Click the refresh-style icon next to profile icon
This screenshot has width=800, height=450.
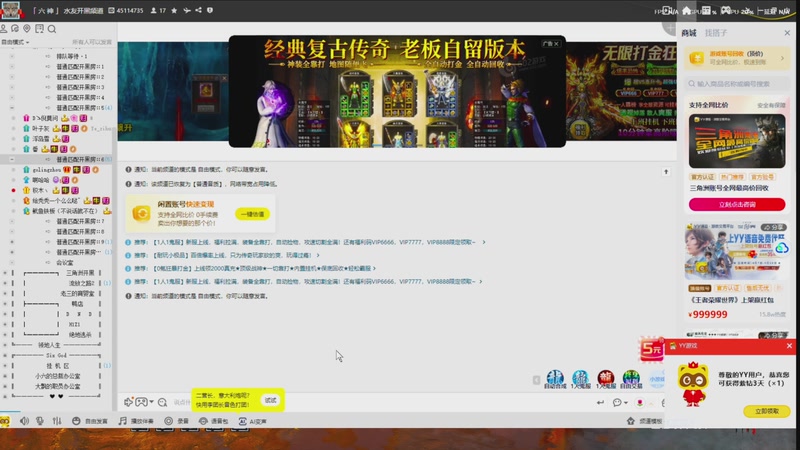(x=15, y=29)
